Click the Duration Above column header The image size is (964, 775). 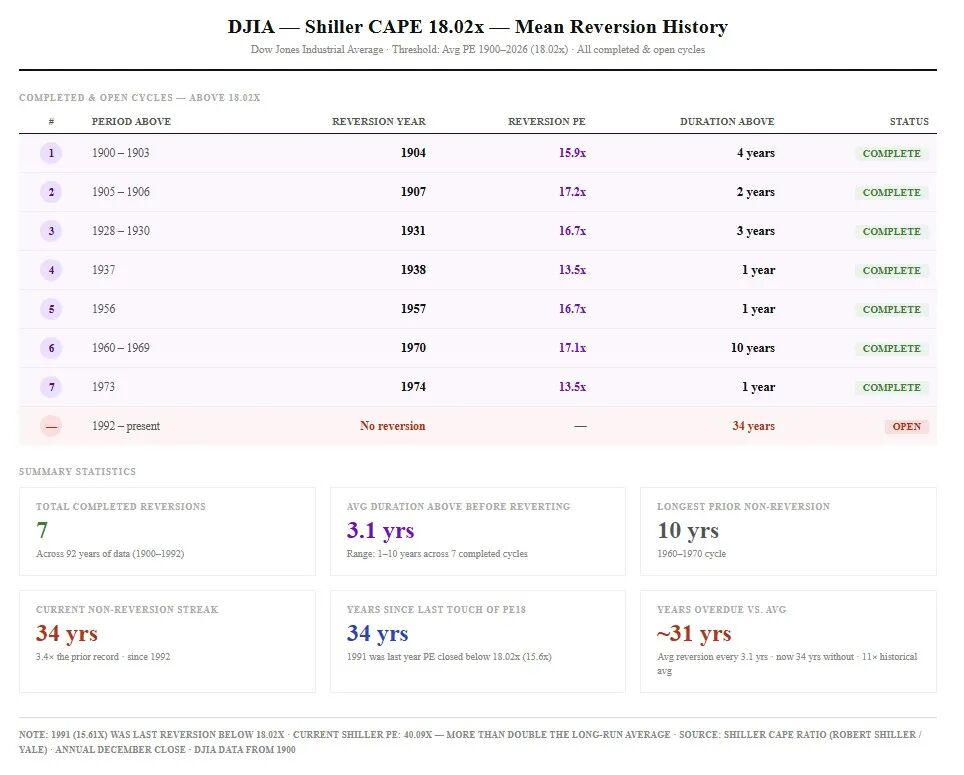[727, 121]
